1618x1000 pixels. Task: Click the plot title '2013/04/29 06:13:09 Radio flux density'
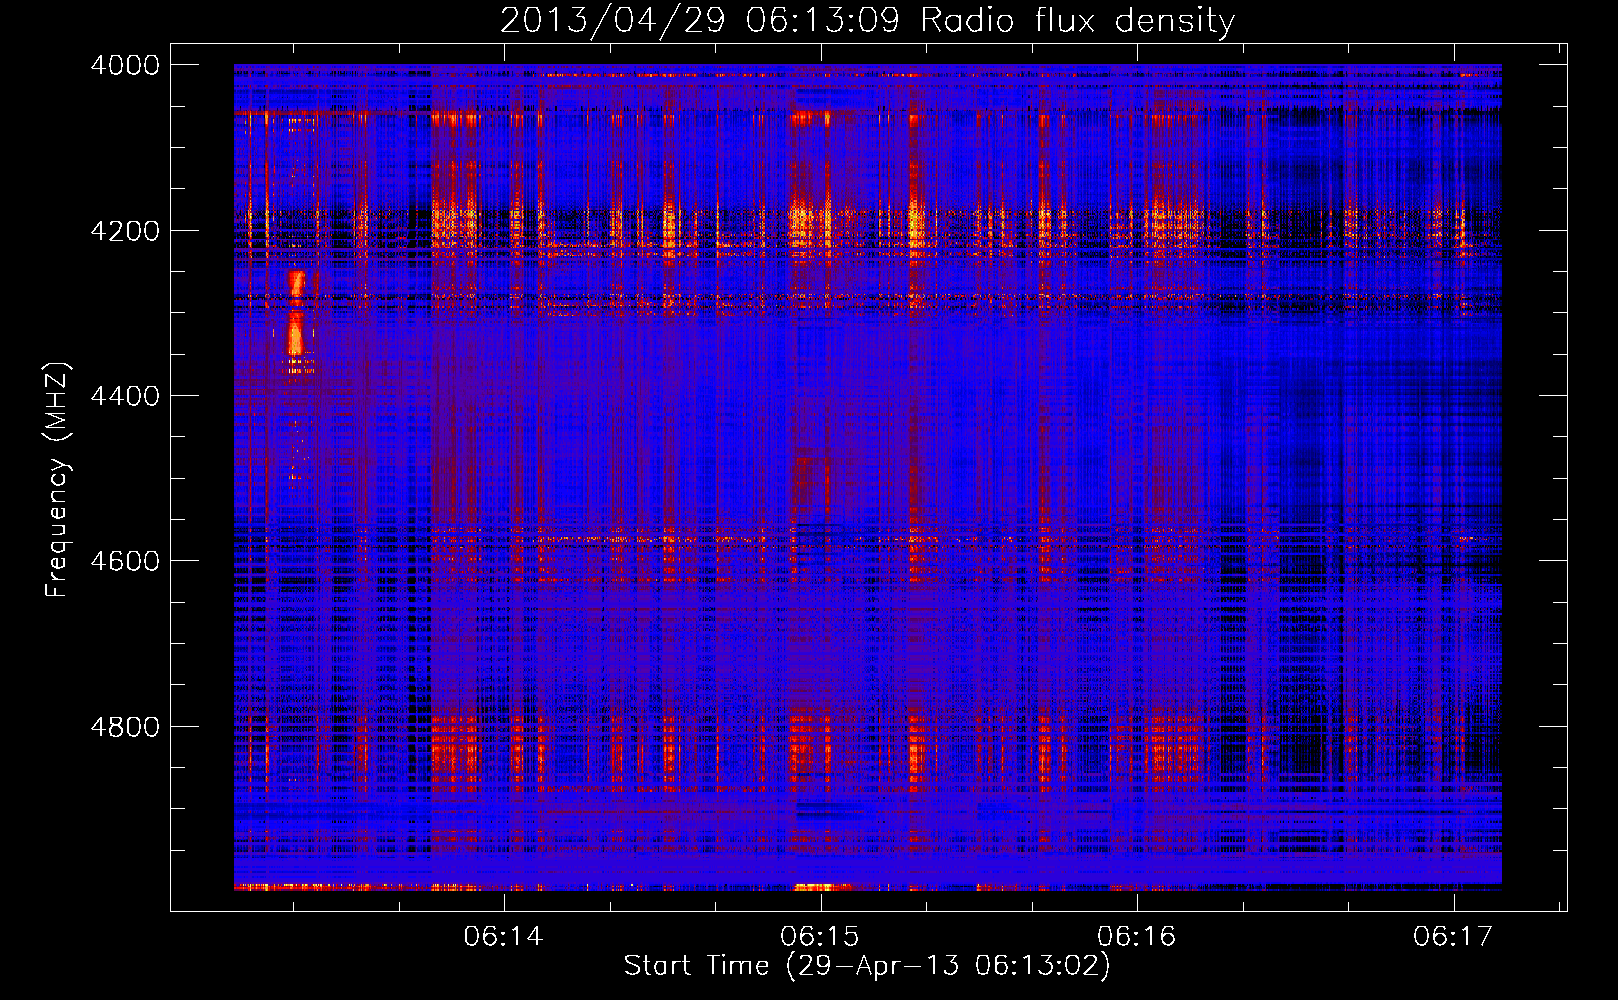(867, 21)
